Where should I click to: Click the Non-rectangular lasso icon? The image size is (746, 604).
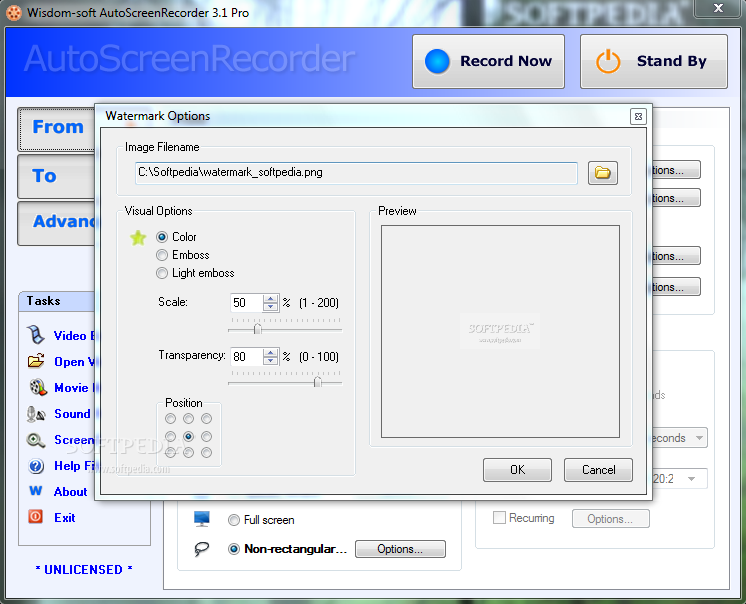pyautogui.click(x=202, y=549)
